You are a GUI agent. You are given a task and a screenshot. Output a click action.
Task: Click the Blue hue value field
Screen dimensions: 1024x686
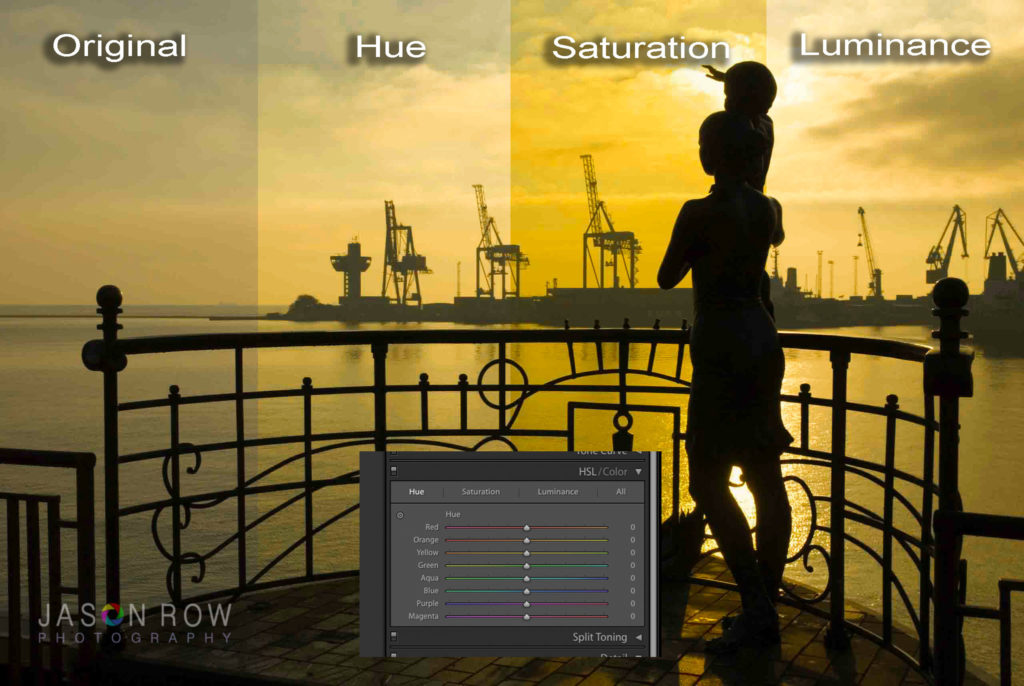pos(632,591)
